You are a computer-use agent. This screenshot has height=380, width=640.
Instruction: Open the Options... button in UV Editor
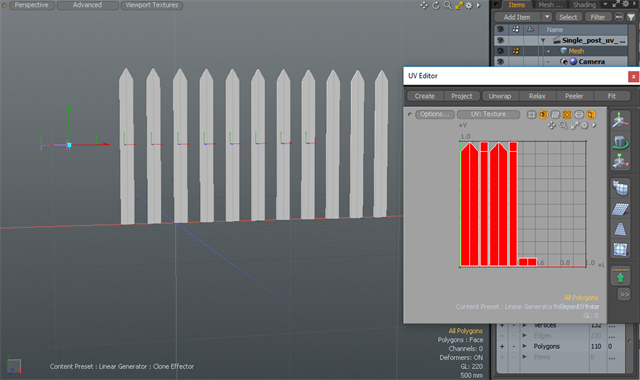click(435, 114)
